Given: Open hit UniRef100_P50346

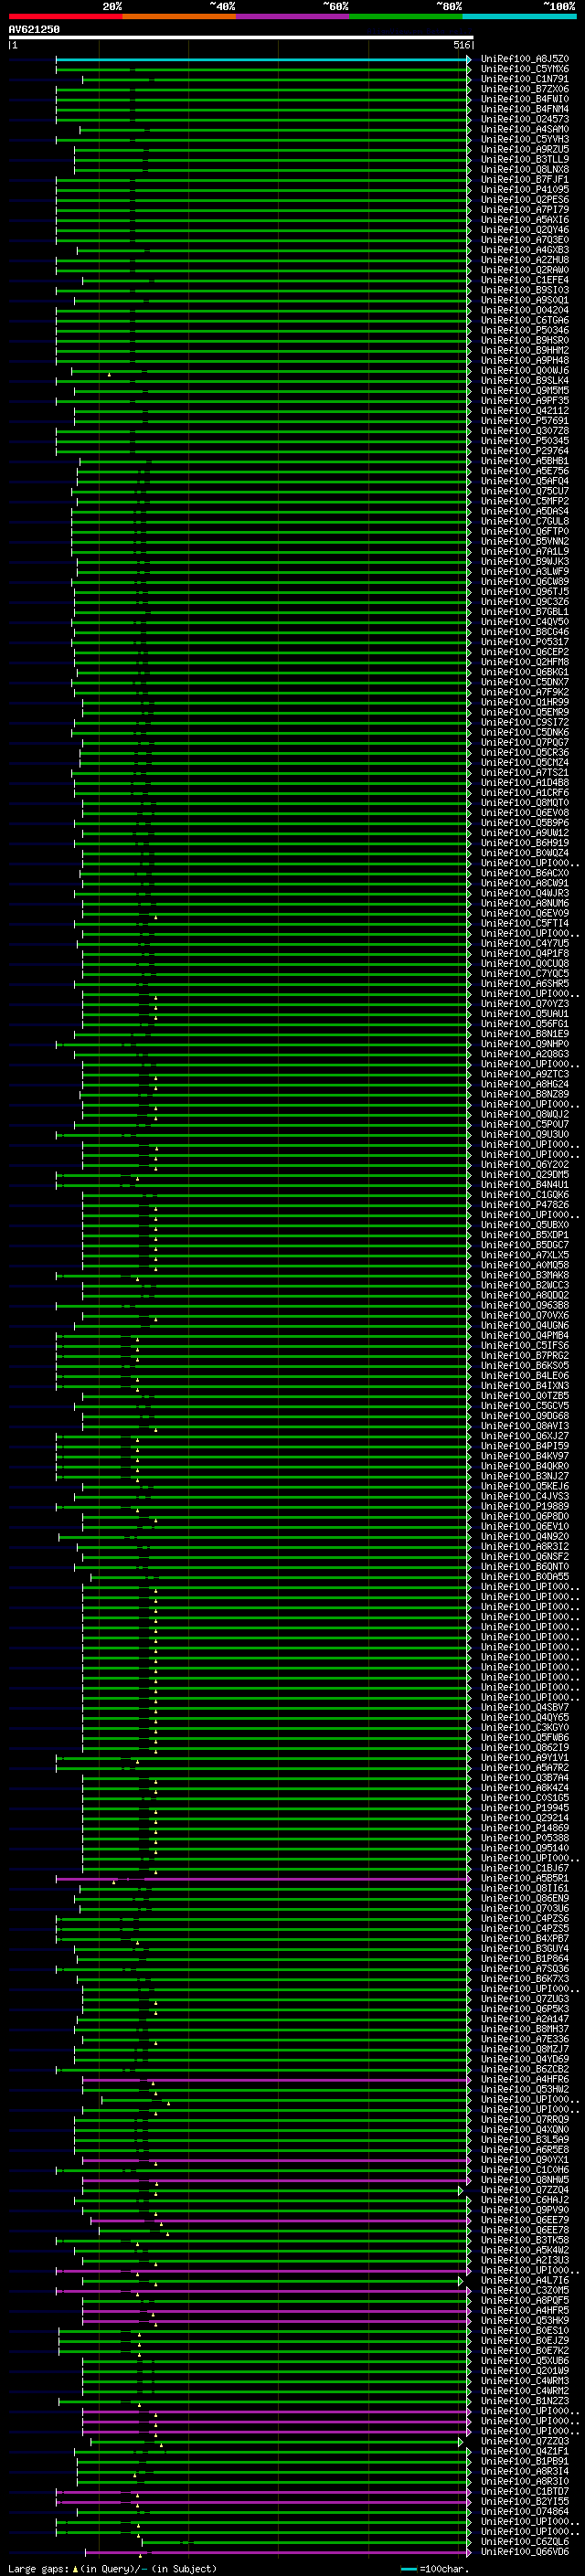Looking at the screenshot, I should 525,330.
